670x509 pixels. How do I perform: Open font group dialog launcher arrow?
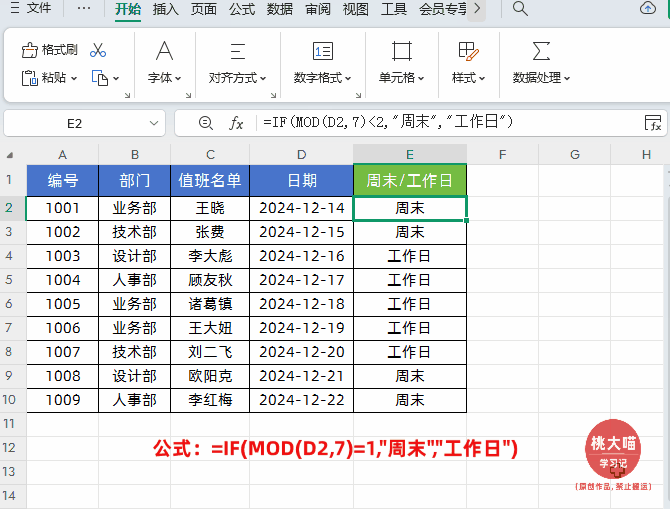click(188, 96)
